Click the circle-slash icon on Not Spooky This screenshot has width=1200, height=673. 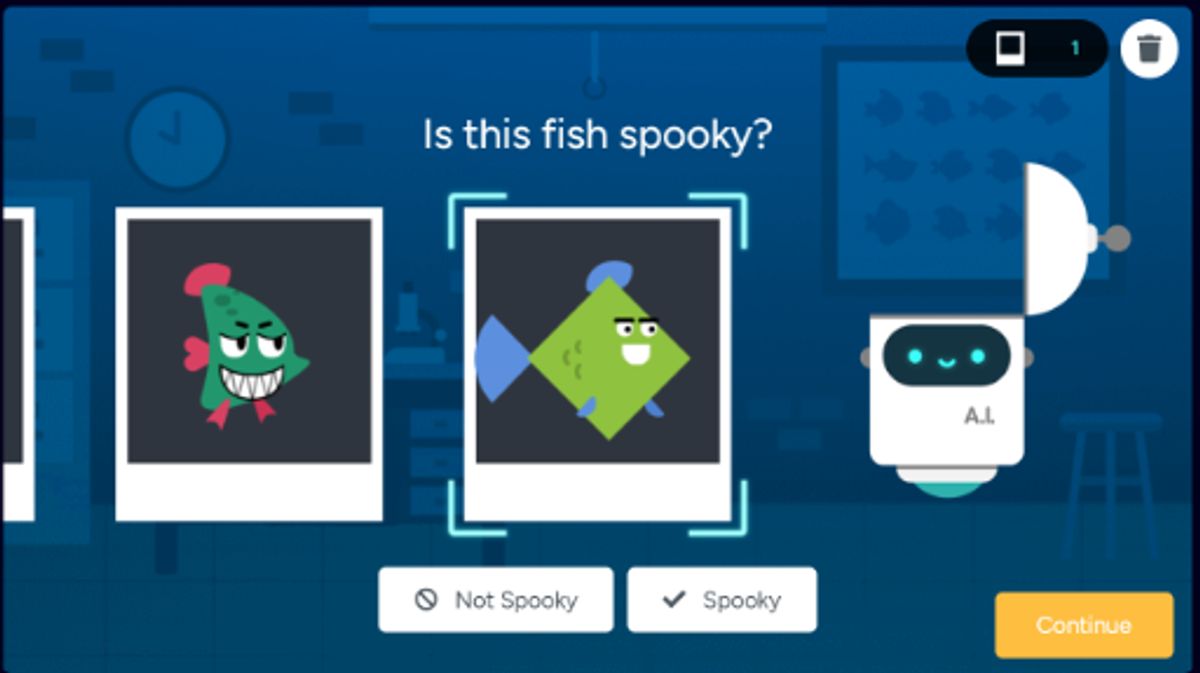click(426, 600)
